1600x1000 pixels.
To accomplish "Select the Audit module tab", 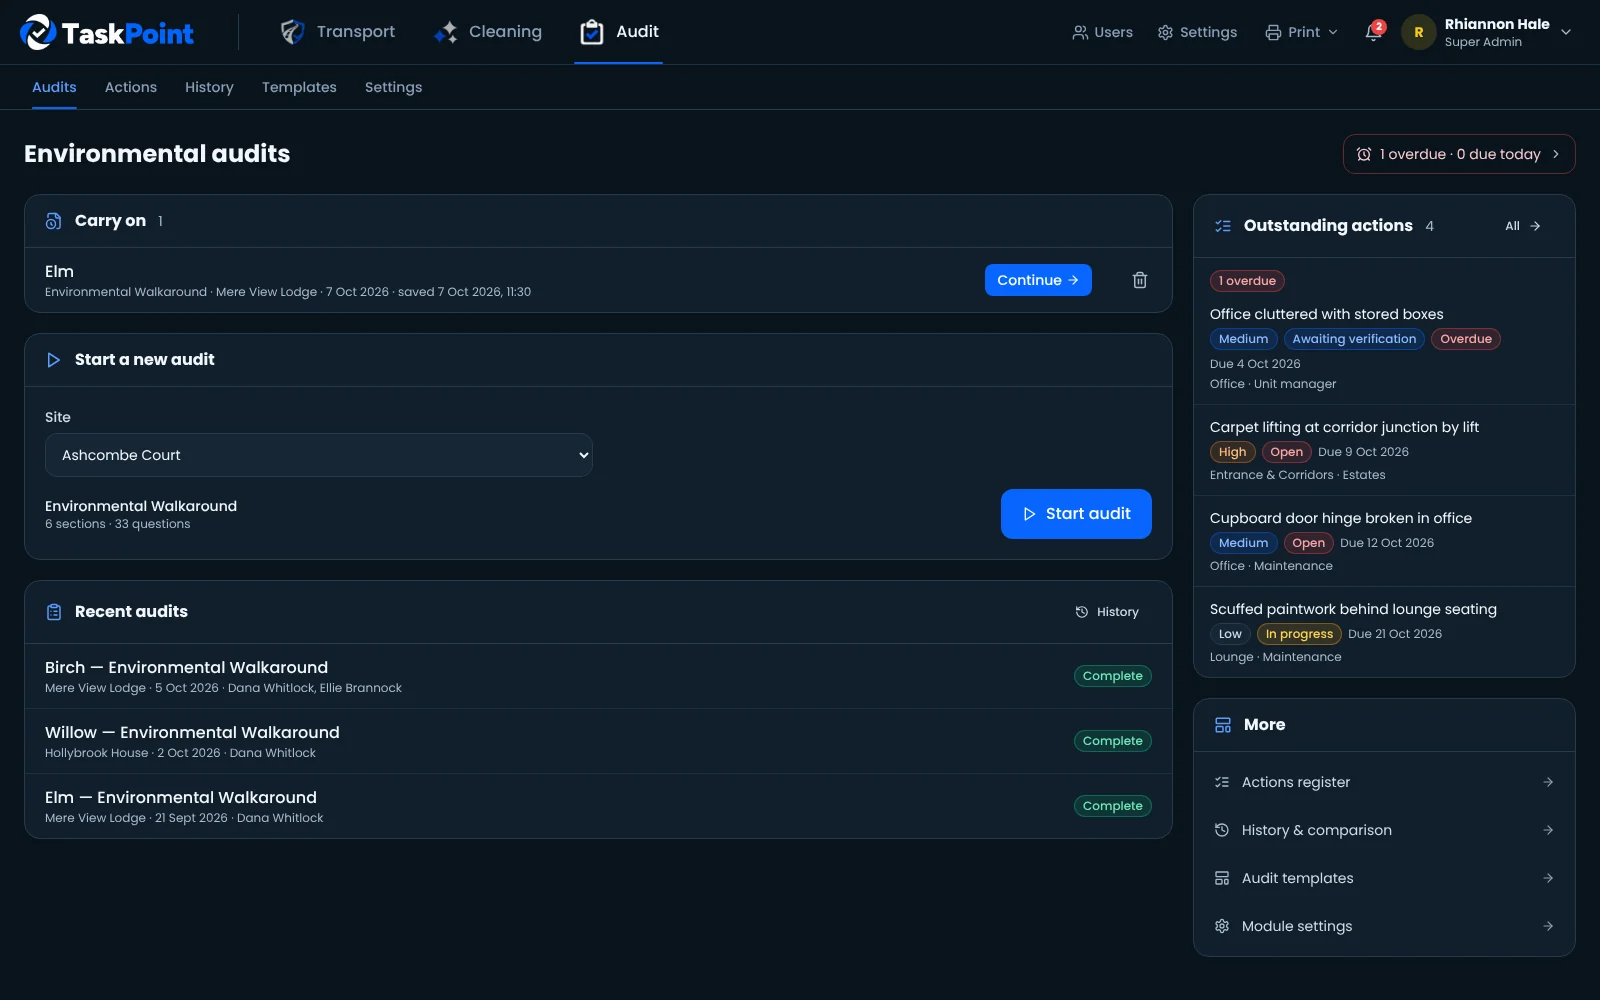I will [x=619, y=32].
